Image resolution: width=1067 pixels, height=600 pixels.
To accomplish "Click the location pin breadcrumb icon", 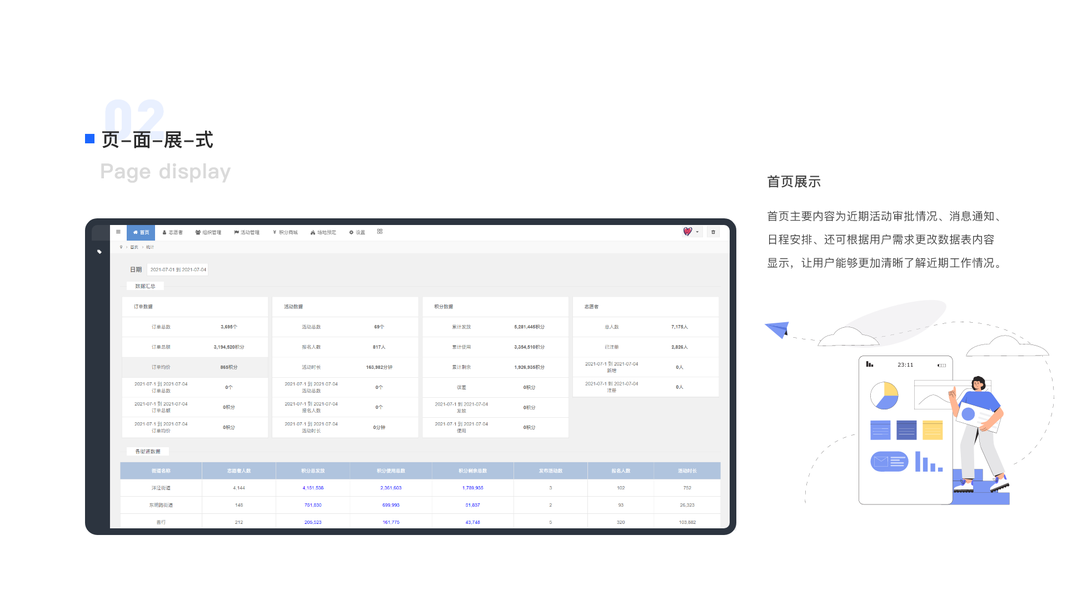I will click(121, 247).
